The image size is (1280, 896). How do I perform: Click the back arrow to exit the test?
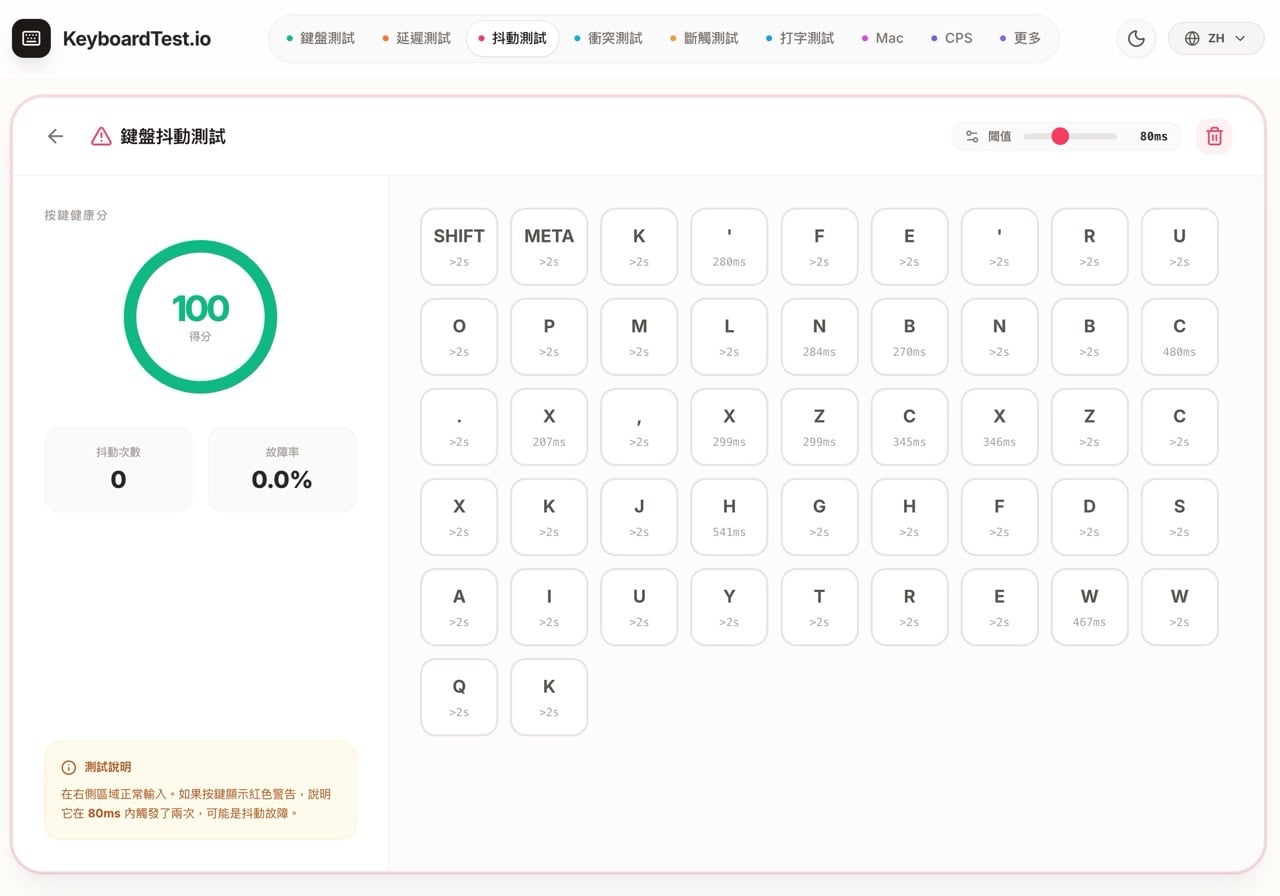click(55, 136)
